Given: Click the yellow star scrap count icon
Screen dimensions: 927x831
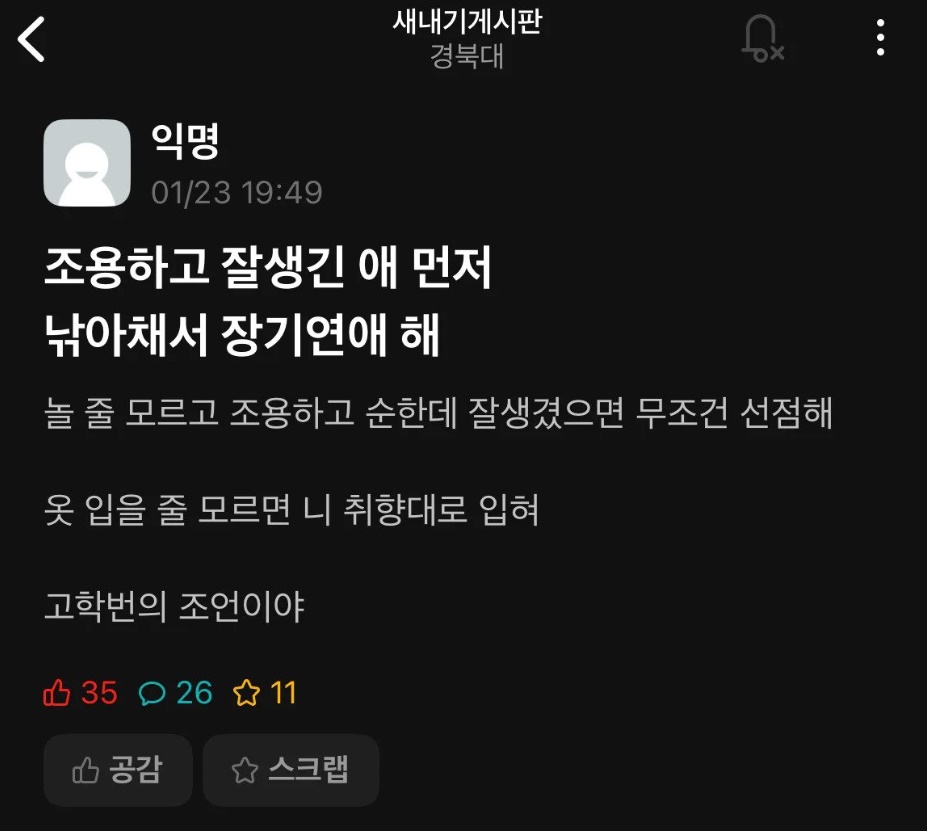Looking at the screenshot, I should coord(247,693).
